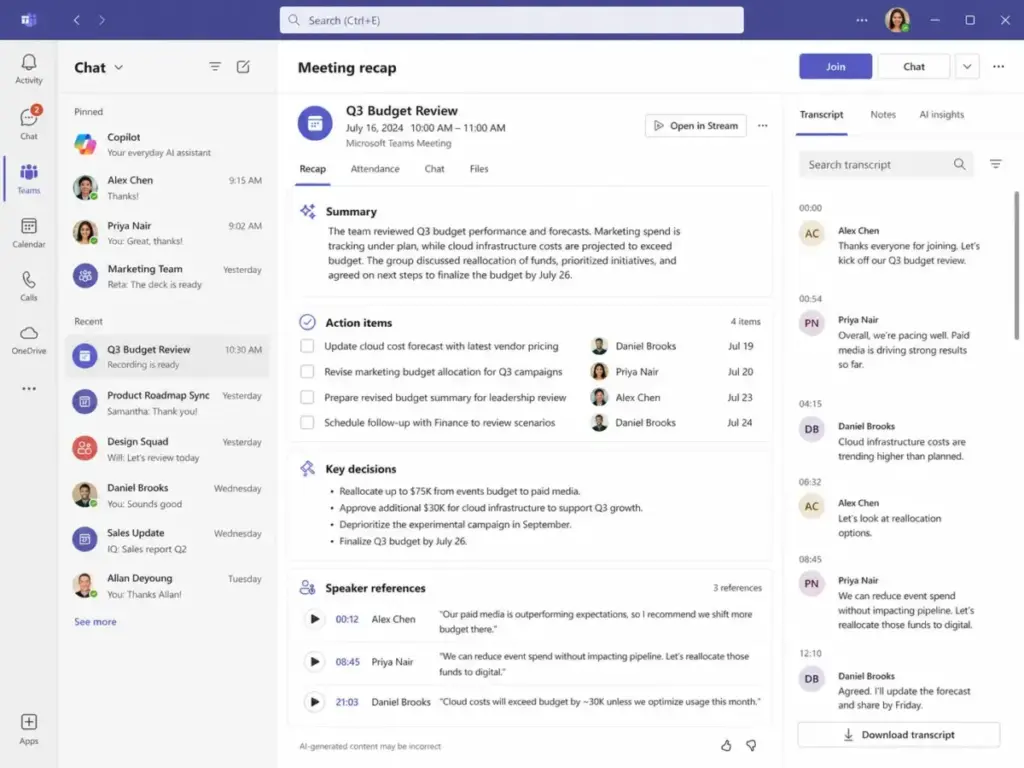Open the Apps plus icon

[x=29, y=728]
